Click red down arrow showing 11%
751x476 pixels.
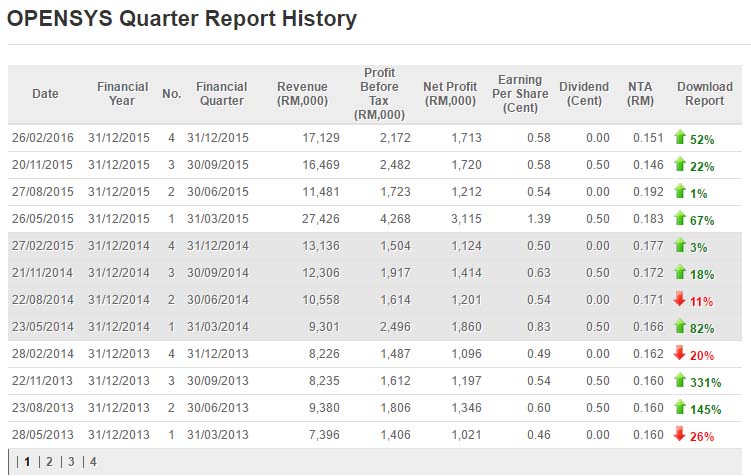coord(680,299)
